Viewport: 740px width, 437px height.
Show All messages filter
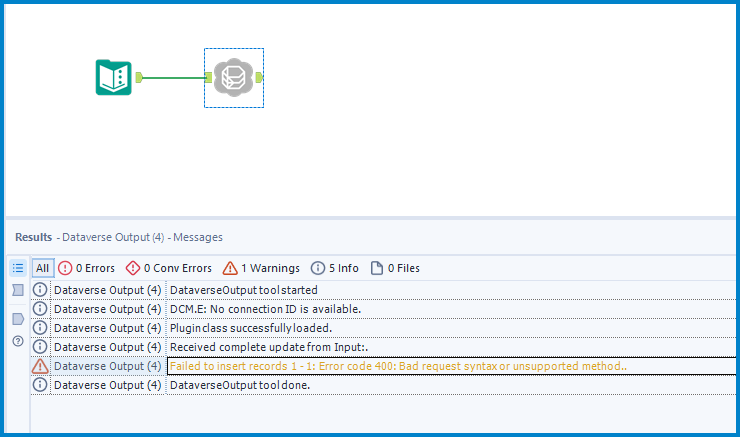point(42,268)
